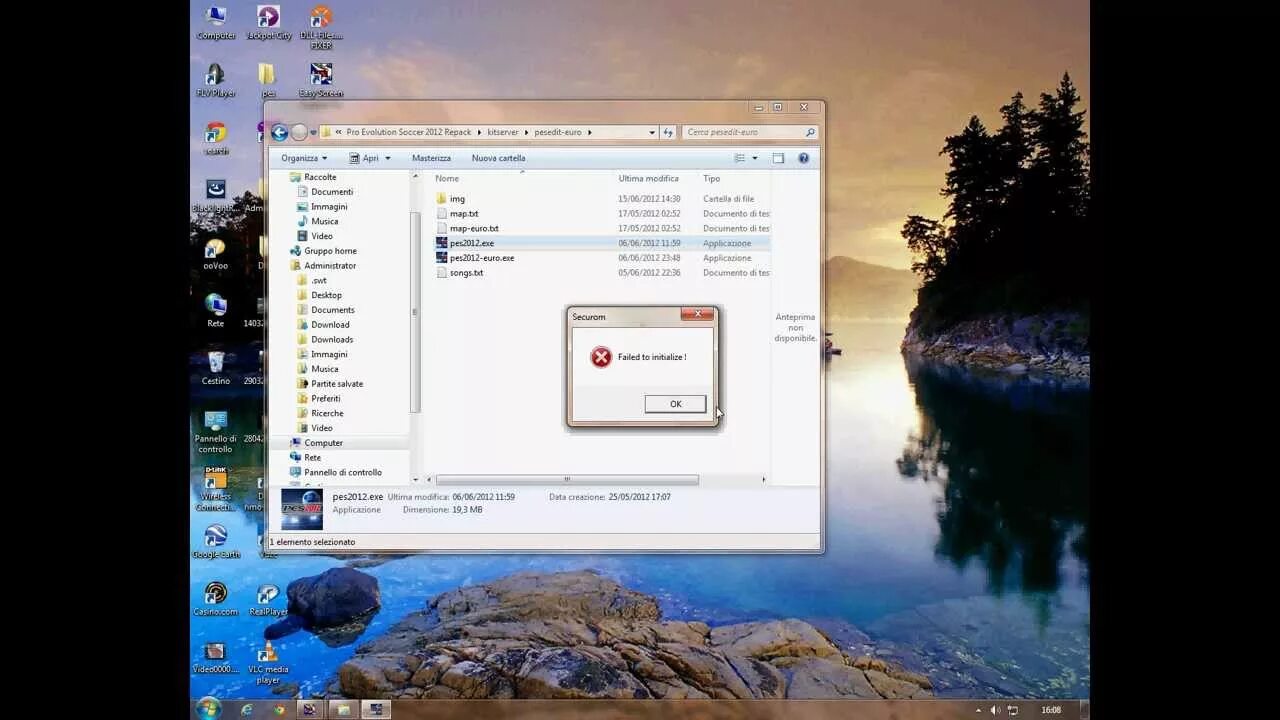Image resolution: width=1280 pixels, height=720 pixels.
Task: Open Explorer help question-mark icon
Action: (803, 158)
